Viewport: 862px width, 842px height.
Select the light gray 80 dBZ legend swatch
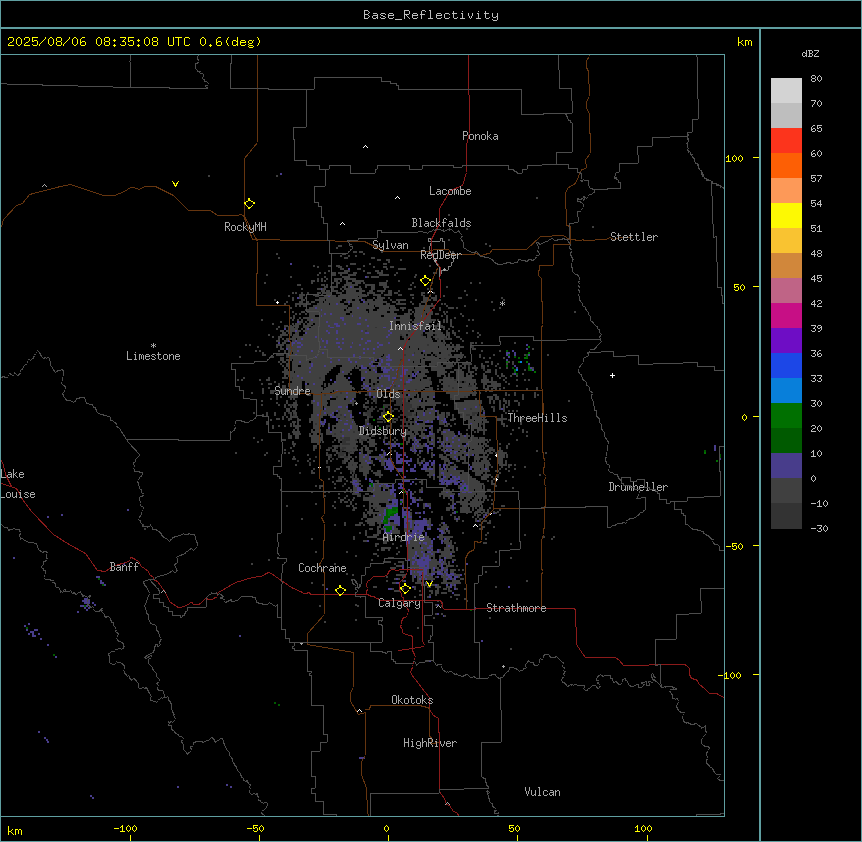pos(786,91)
